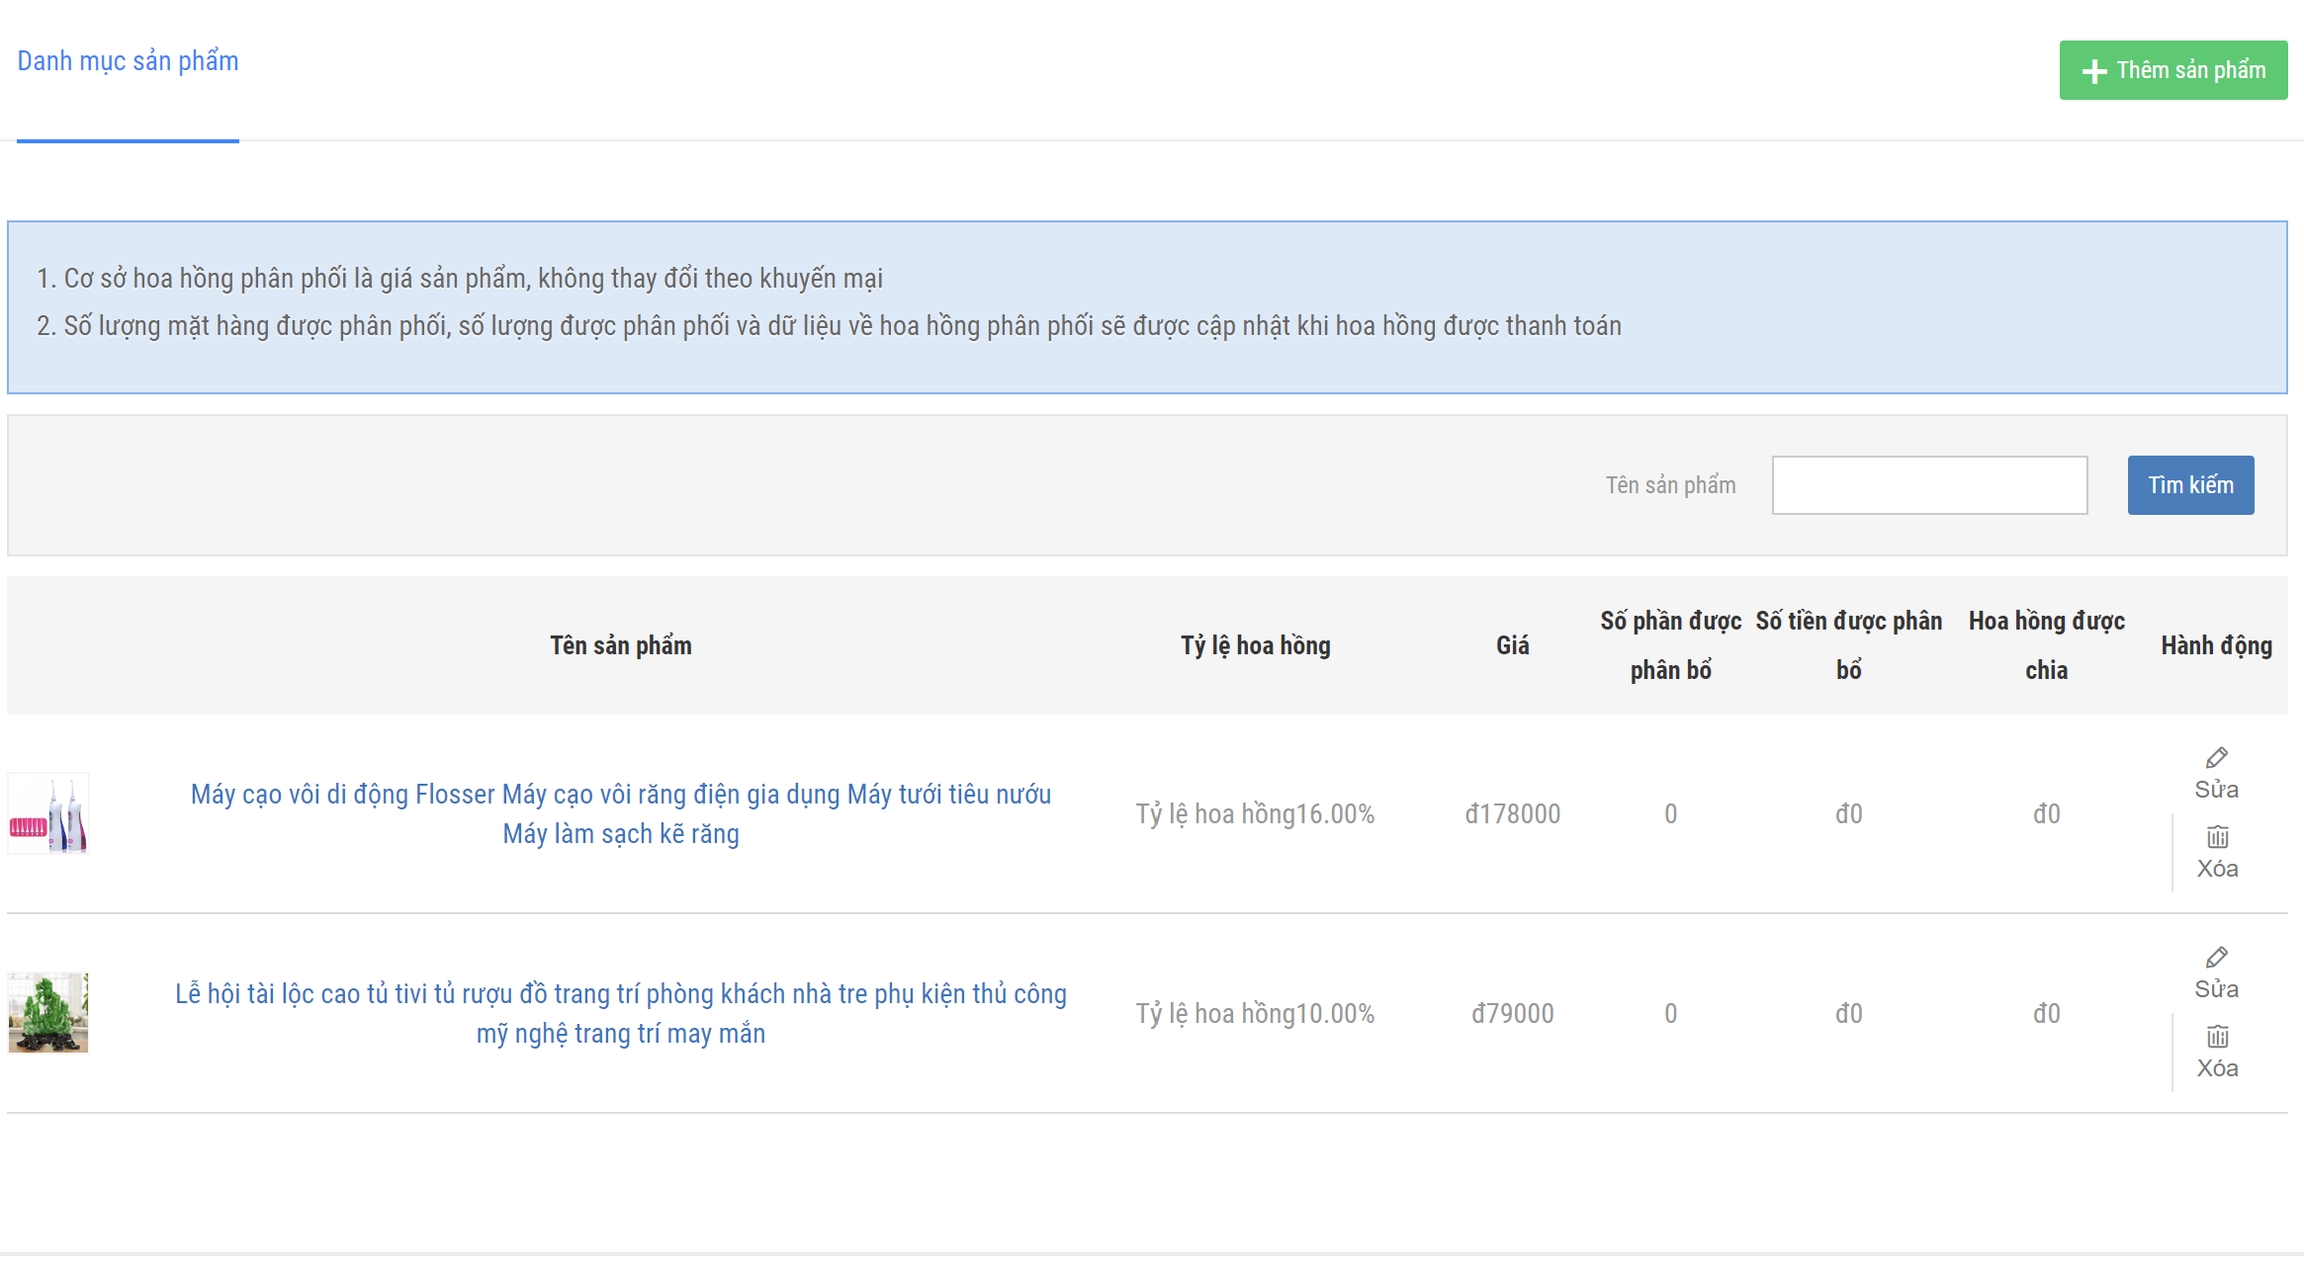Click the trash icon for Lễ hội tài lộc product

2217,1036
